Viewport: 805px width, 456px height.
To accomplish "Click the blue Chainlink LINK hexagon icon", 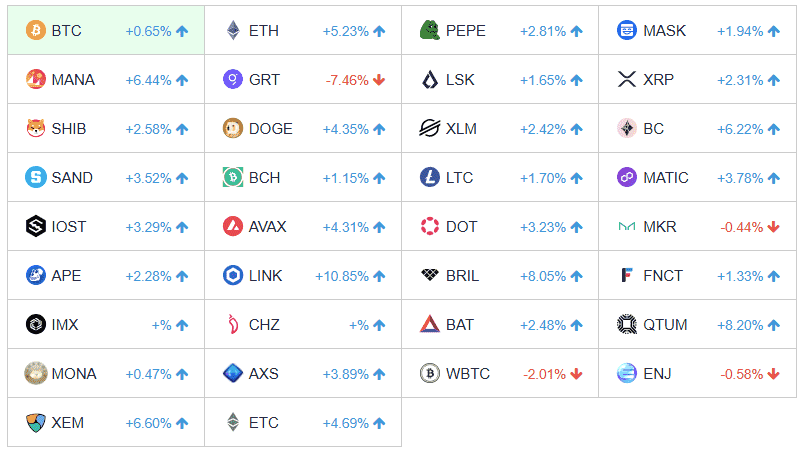I will click(x=233, y=275).
